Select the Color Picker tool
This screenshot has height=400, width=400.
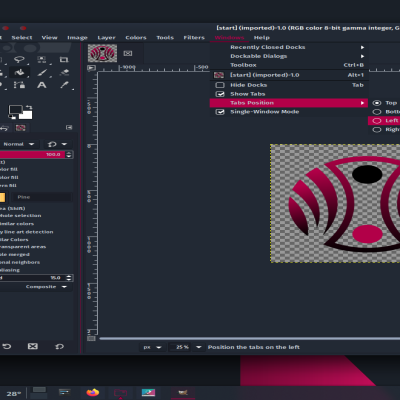[x=64, y=85]
